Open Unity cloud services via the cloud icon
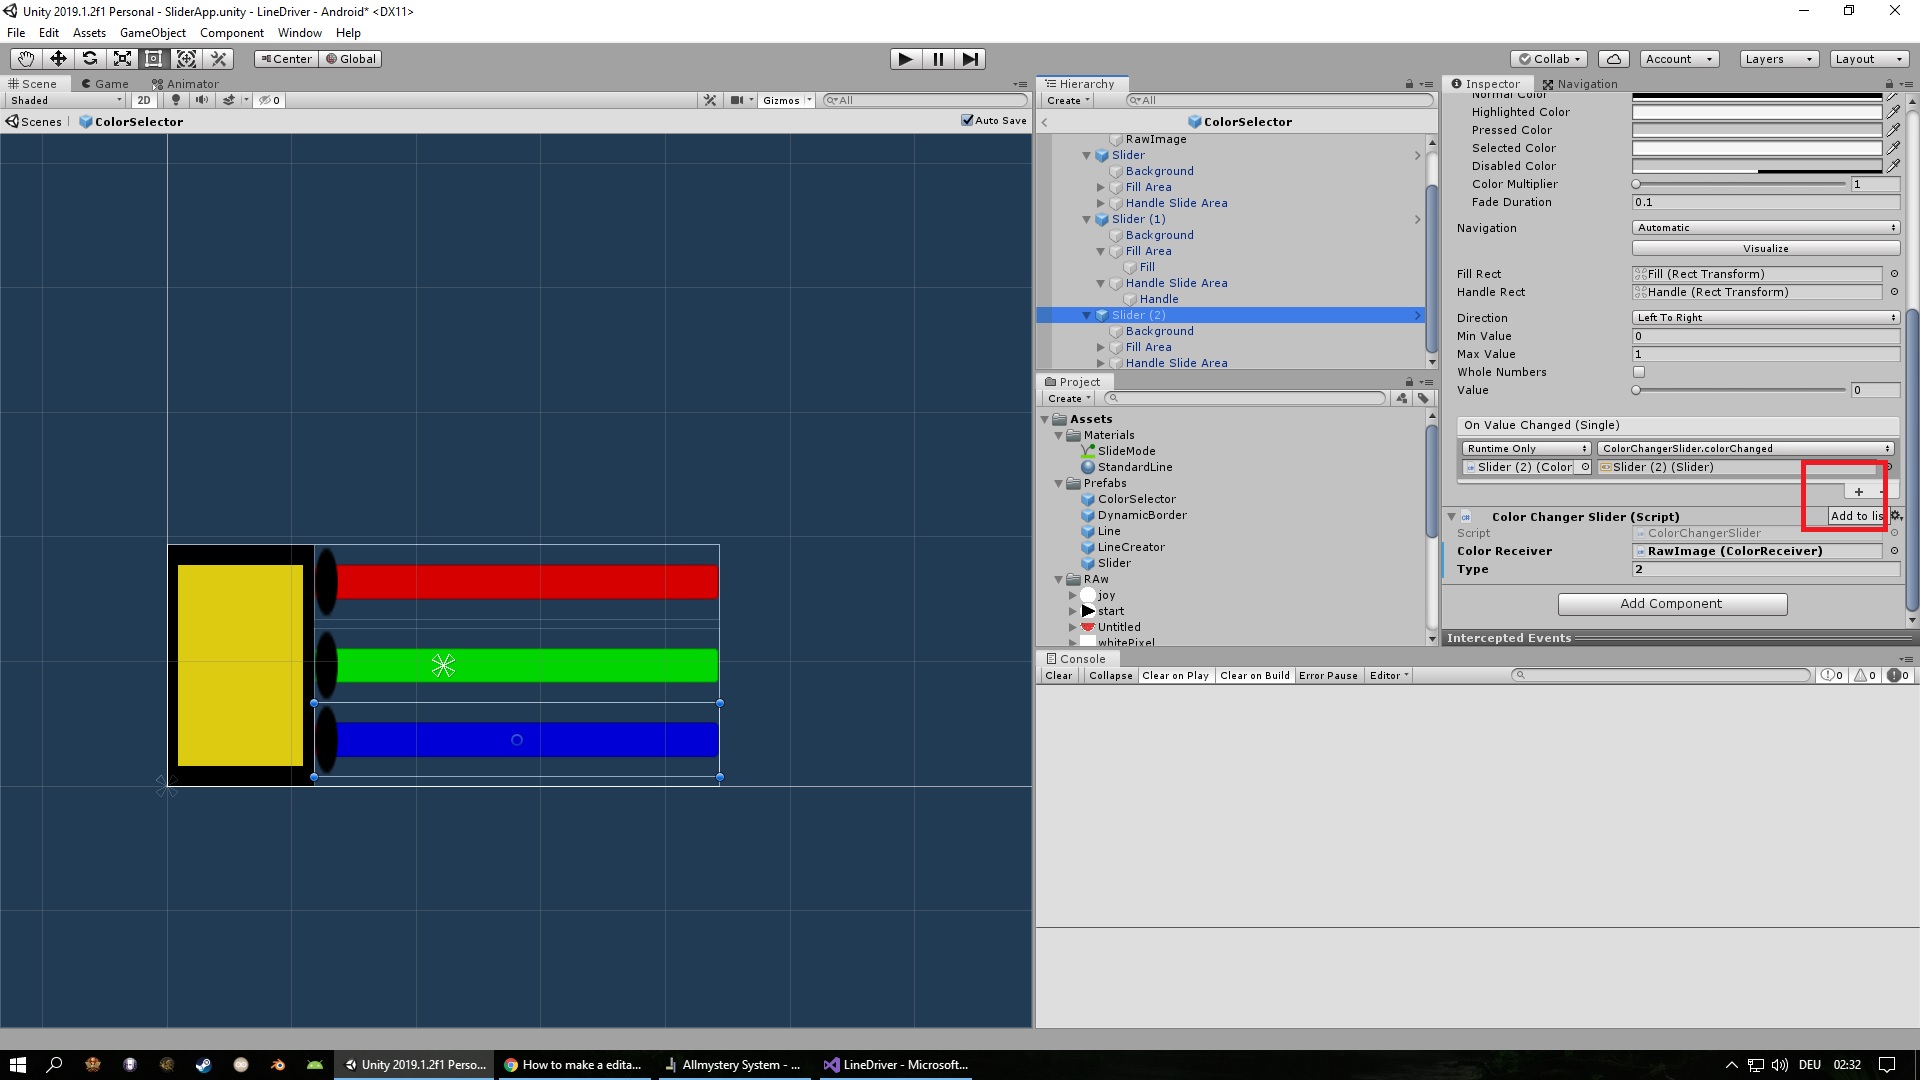 click(x=1613, y=58)
